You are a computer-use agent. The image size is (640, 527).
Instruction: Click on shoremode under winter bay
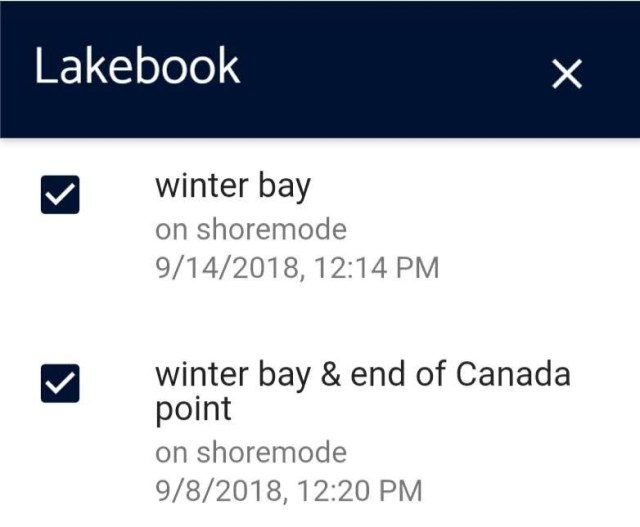click(x=251, y=229)
